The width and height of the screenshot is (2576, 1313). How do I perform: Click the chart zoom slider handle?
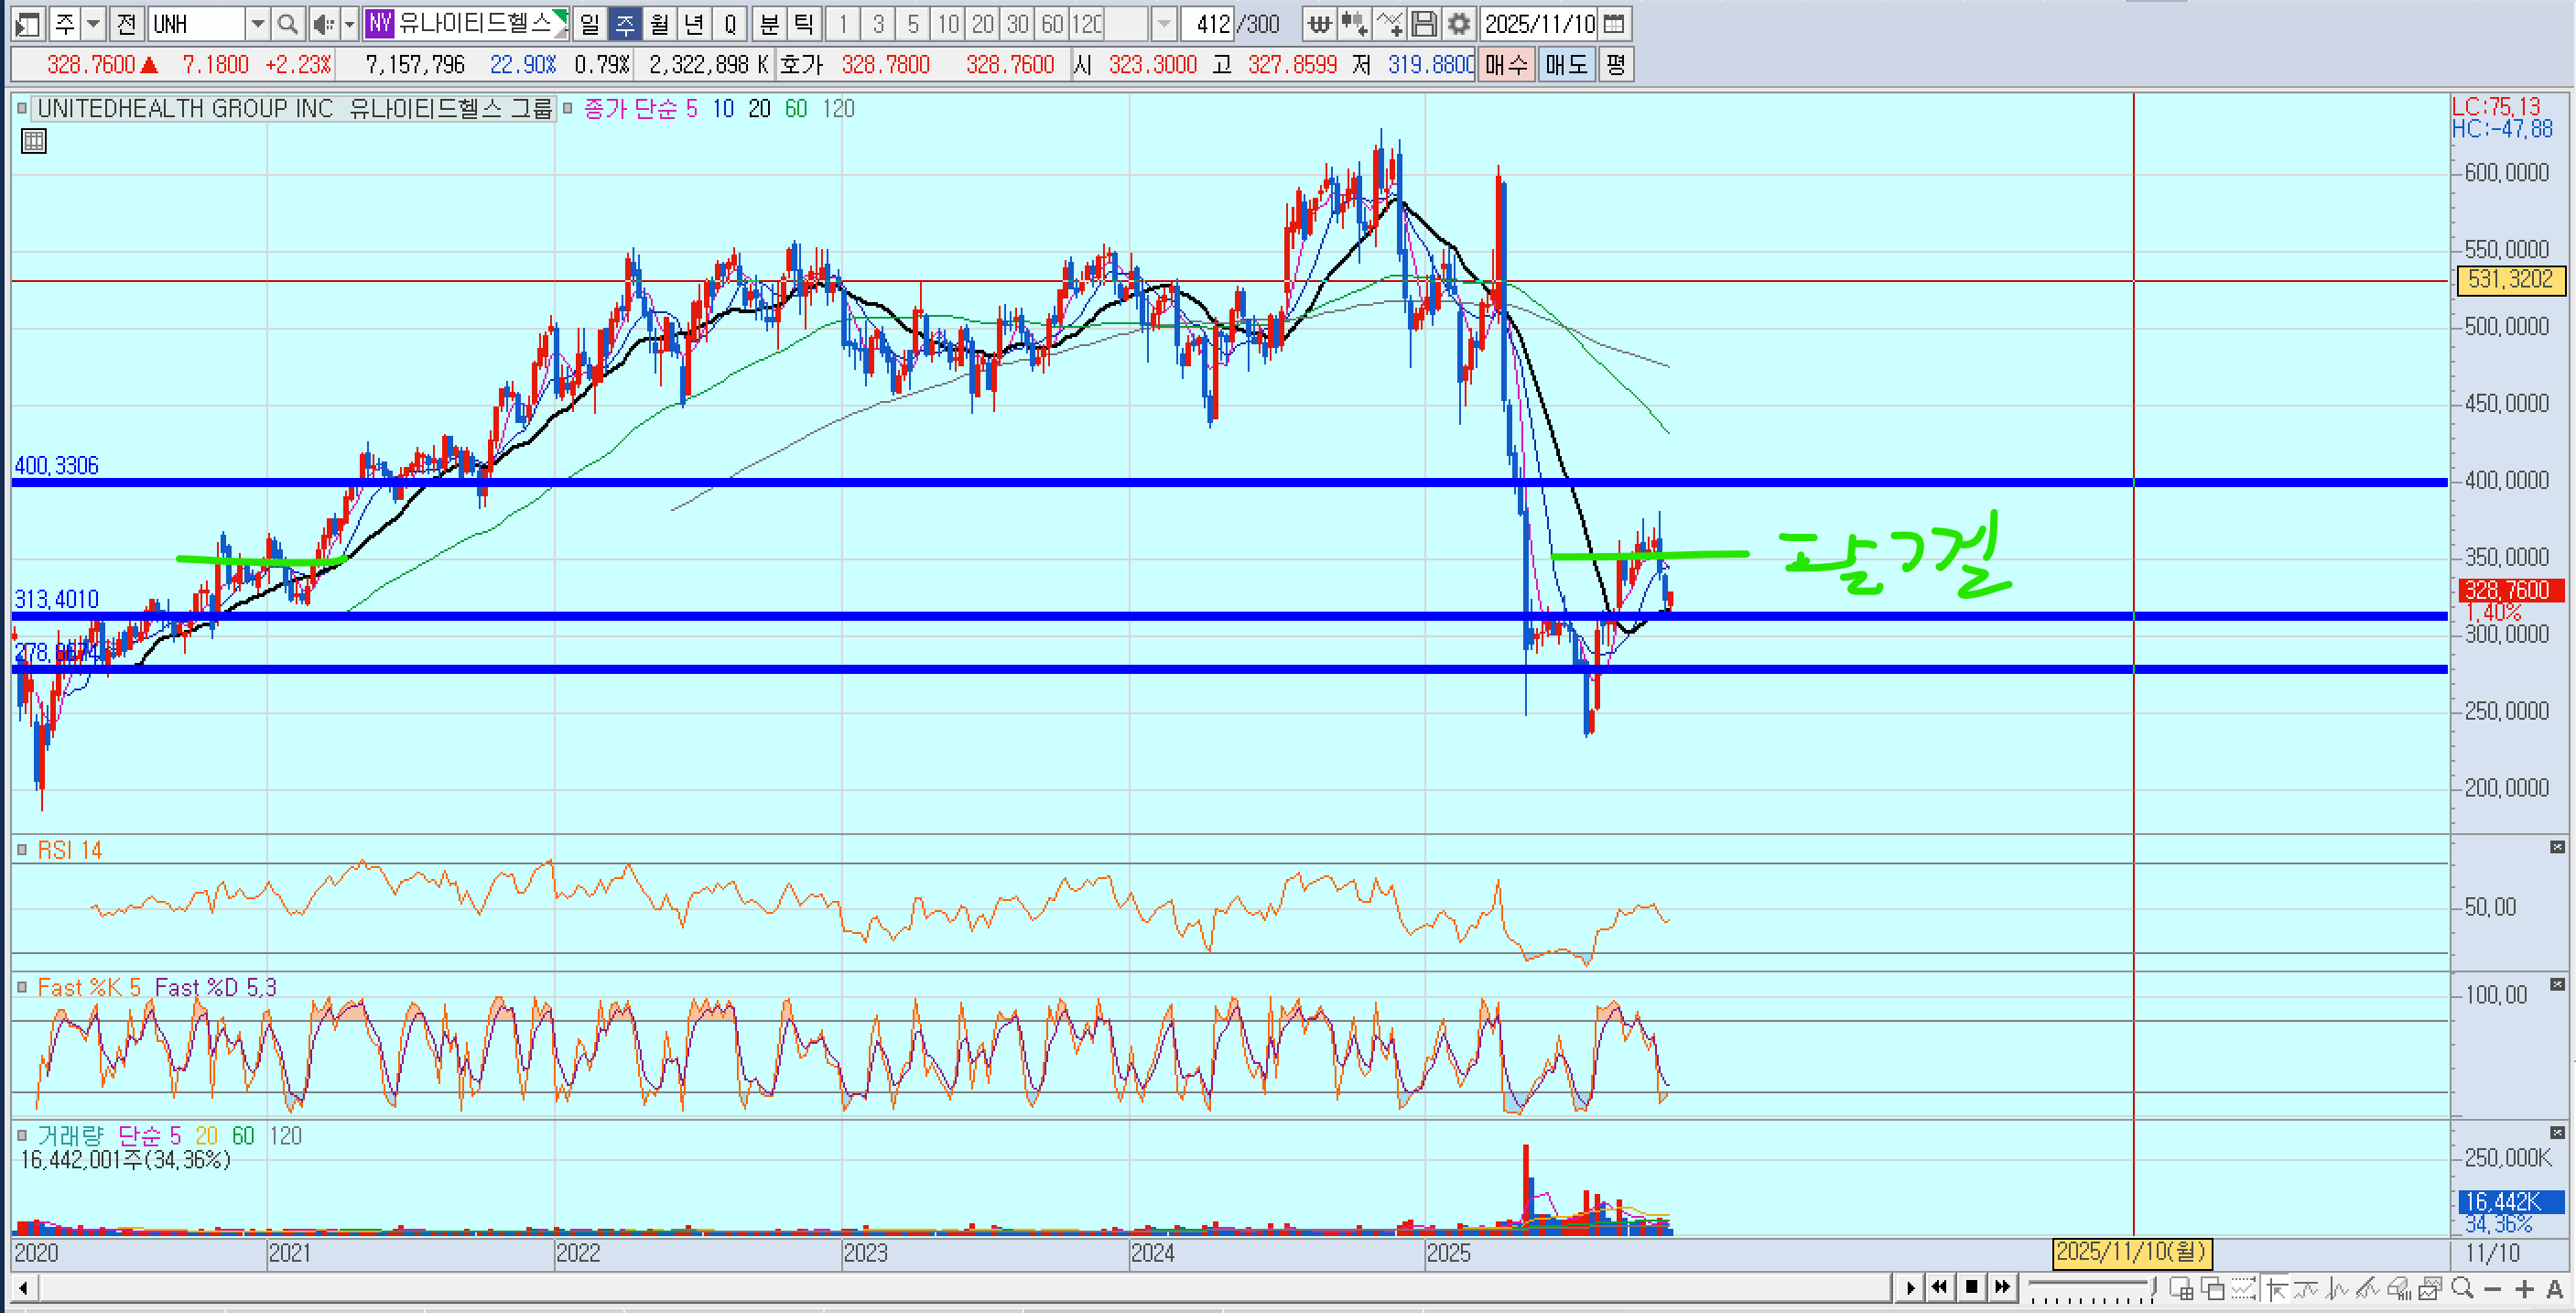2152,1286
